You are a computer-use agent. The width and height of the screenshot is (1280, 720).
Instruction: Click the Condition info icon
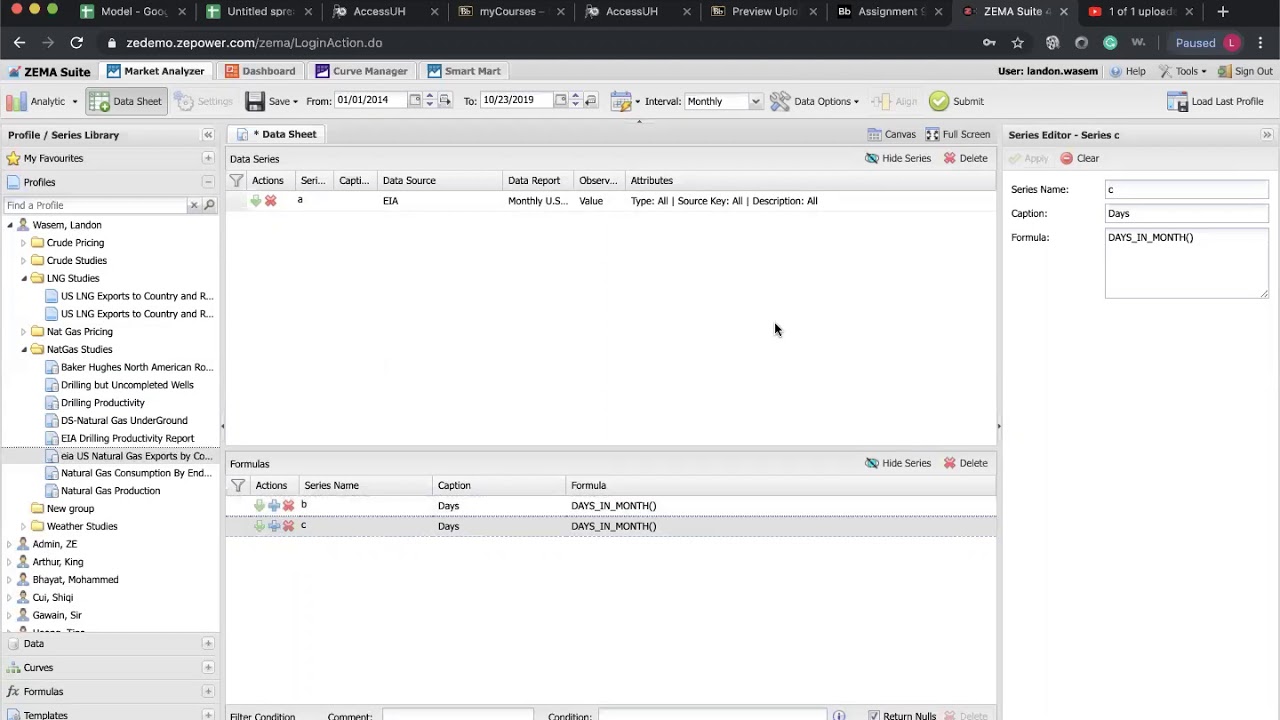point(839,716)
